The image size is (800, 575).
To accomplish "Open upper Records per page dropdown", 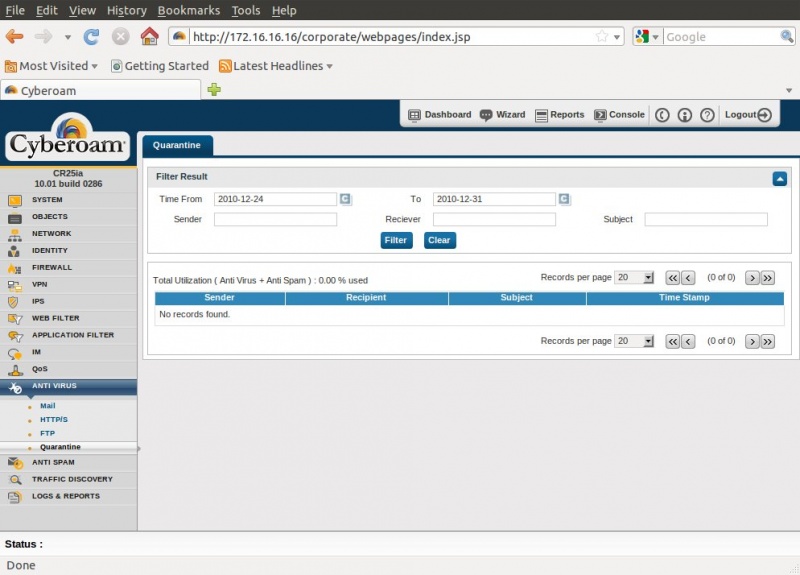I will [634, 278].
